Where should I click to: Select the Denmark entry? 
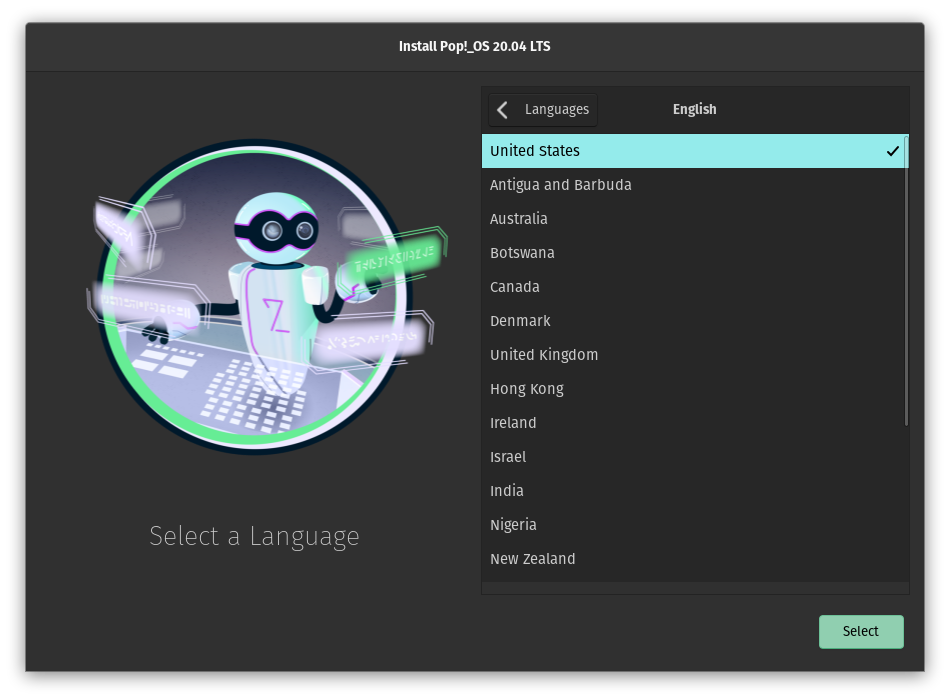click(x=694, y=321)
